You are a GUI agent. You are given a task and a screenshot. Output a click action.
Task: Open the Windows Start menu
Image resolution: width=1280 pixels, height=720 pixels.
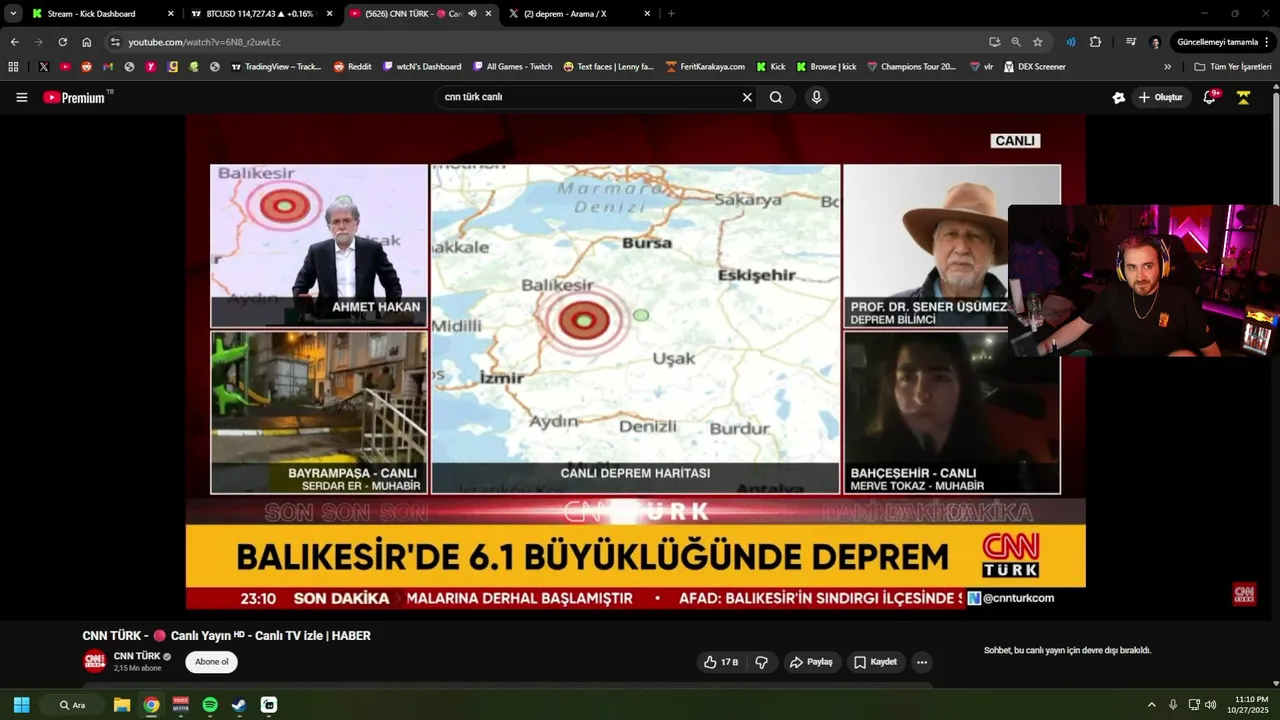click(x=21, y=705)
